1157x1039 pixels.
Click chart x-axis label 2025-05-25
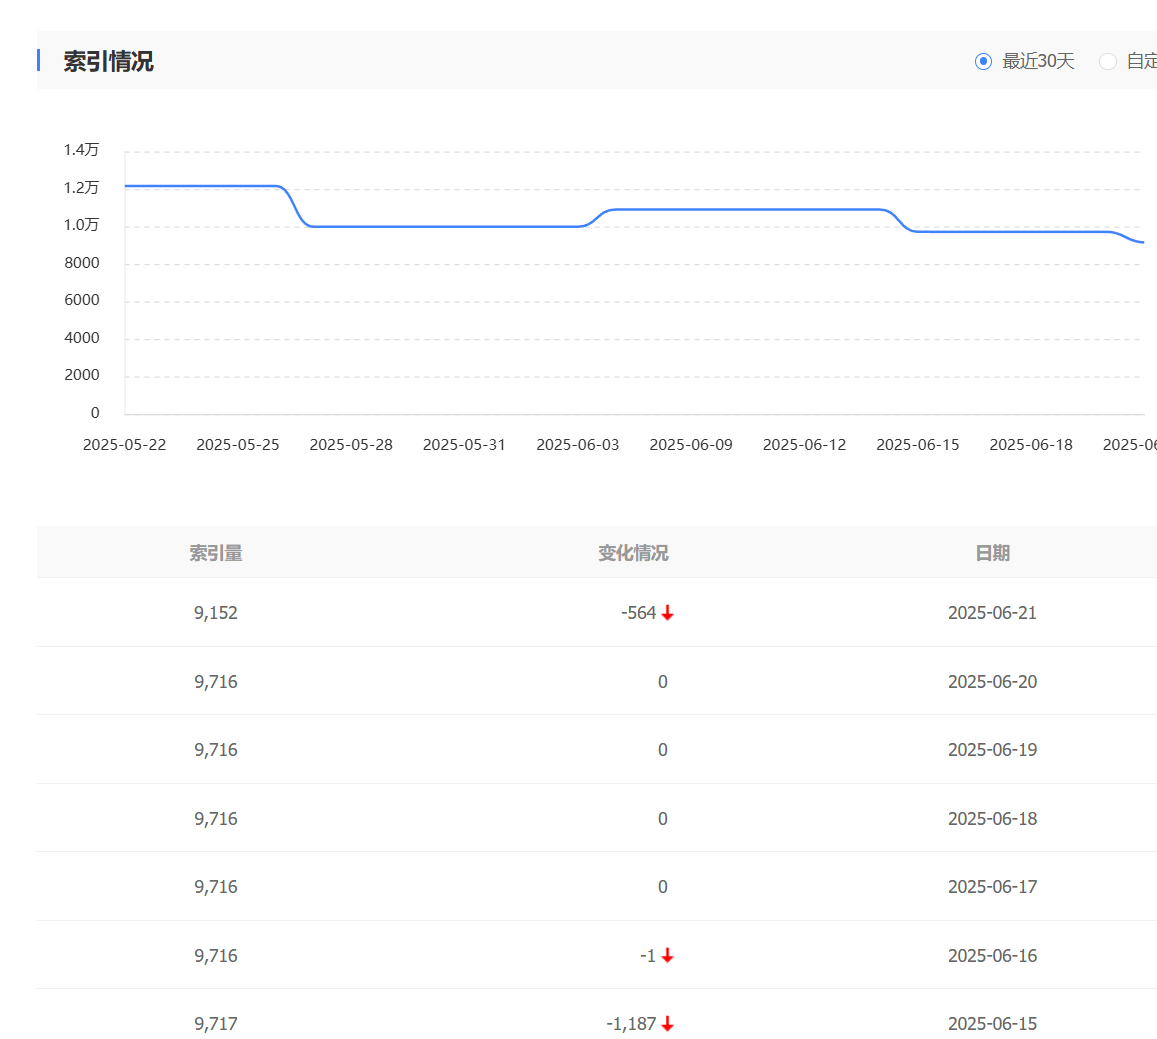point(238,445)
